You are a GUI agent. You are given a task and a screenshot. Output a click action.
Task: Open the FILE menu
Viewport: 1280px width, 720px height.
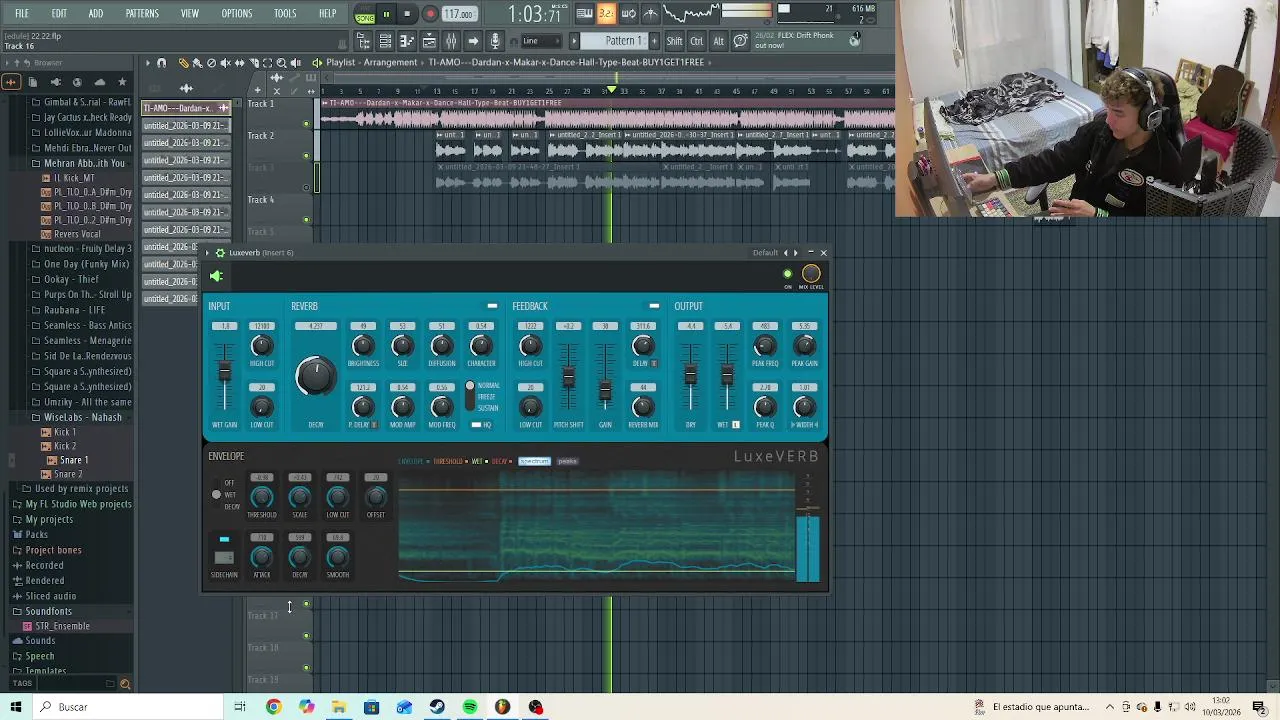tap(22, 14)
